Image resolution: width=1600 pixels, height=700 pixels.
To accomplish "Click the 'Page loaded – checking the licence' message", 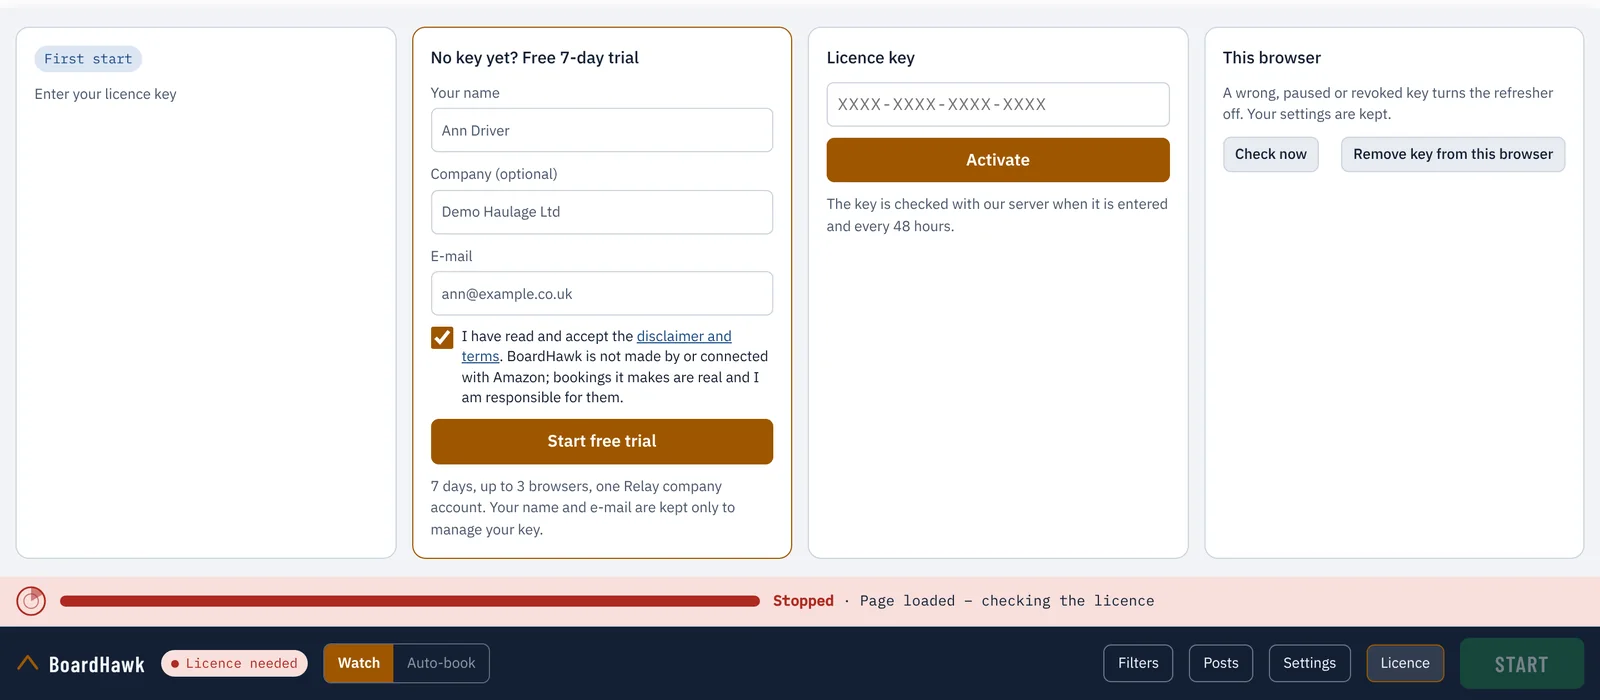I will 1007,601.
